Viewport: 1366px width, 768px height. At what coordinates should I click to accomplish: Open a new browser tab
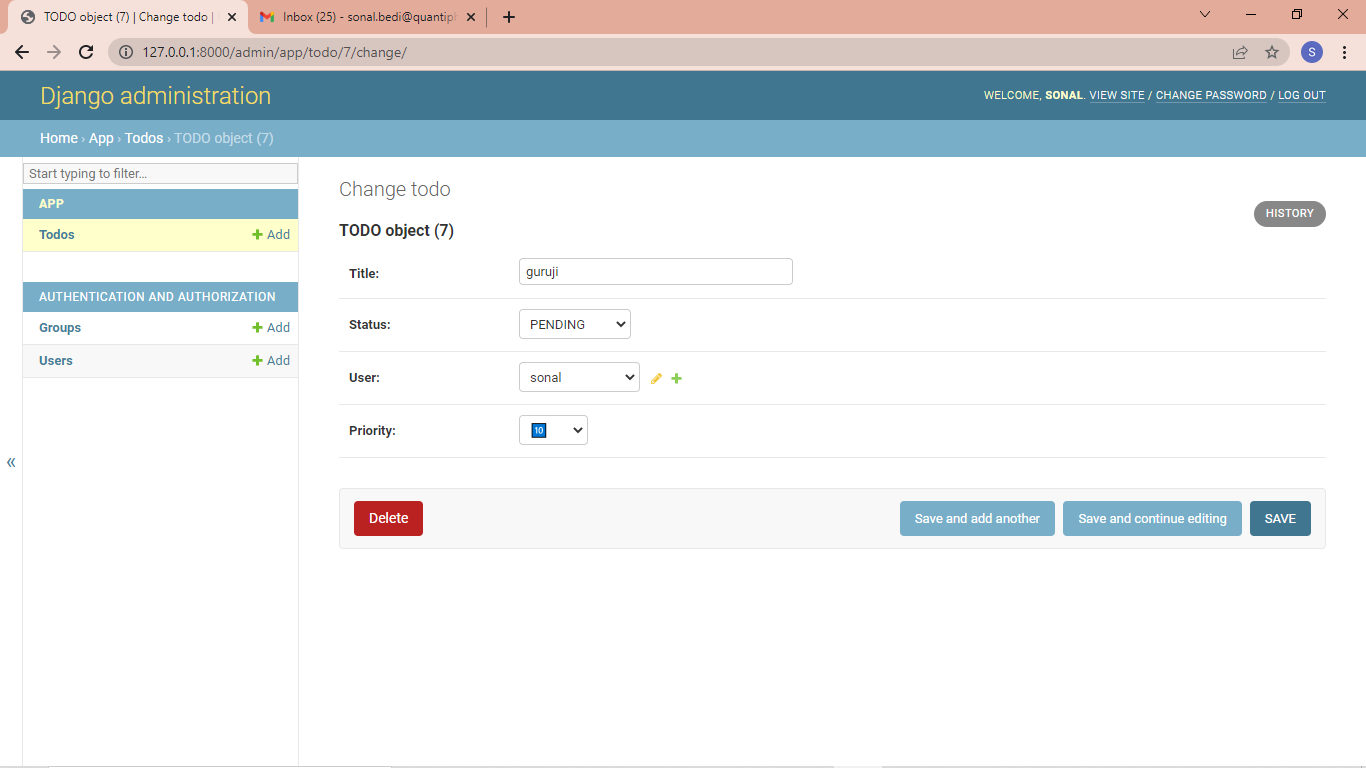click(x=510, y=17)
